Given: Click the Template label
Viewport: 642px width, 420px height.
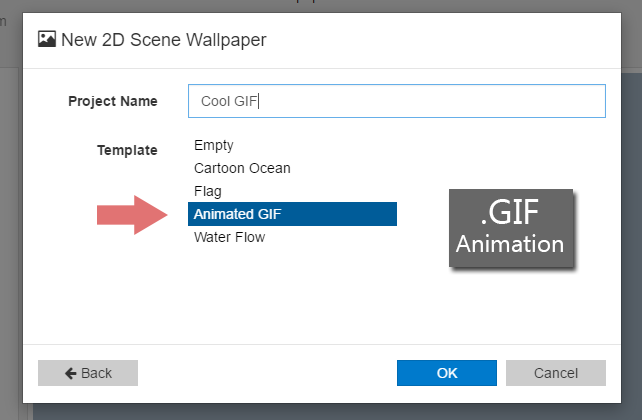Looking at the screenshot, I should pyautogui.click(x=127, y=150).
